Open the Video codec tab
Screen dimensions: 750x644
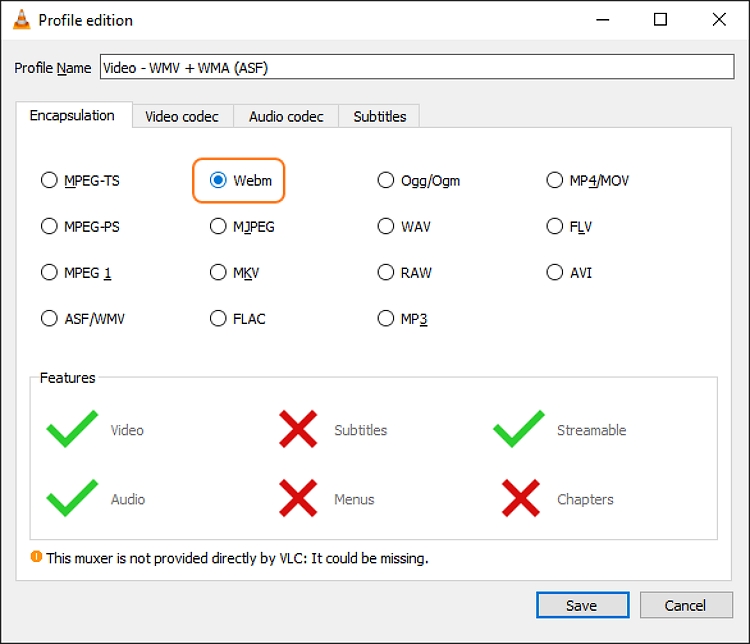click(x=182, y=117)
